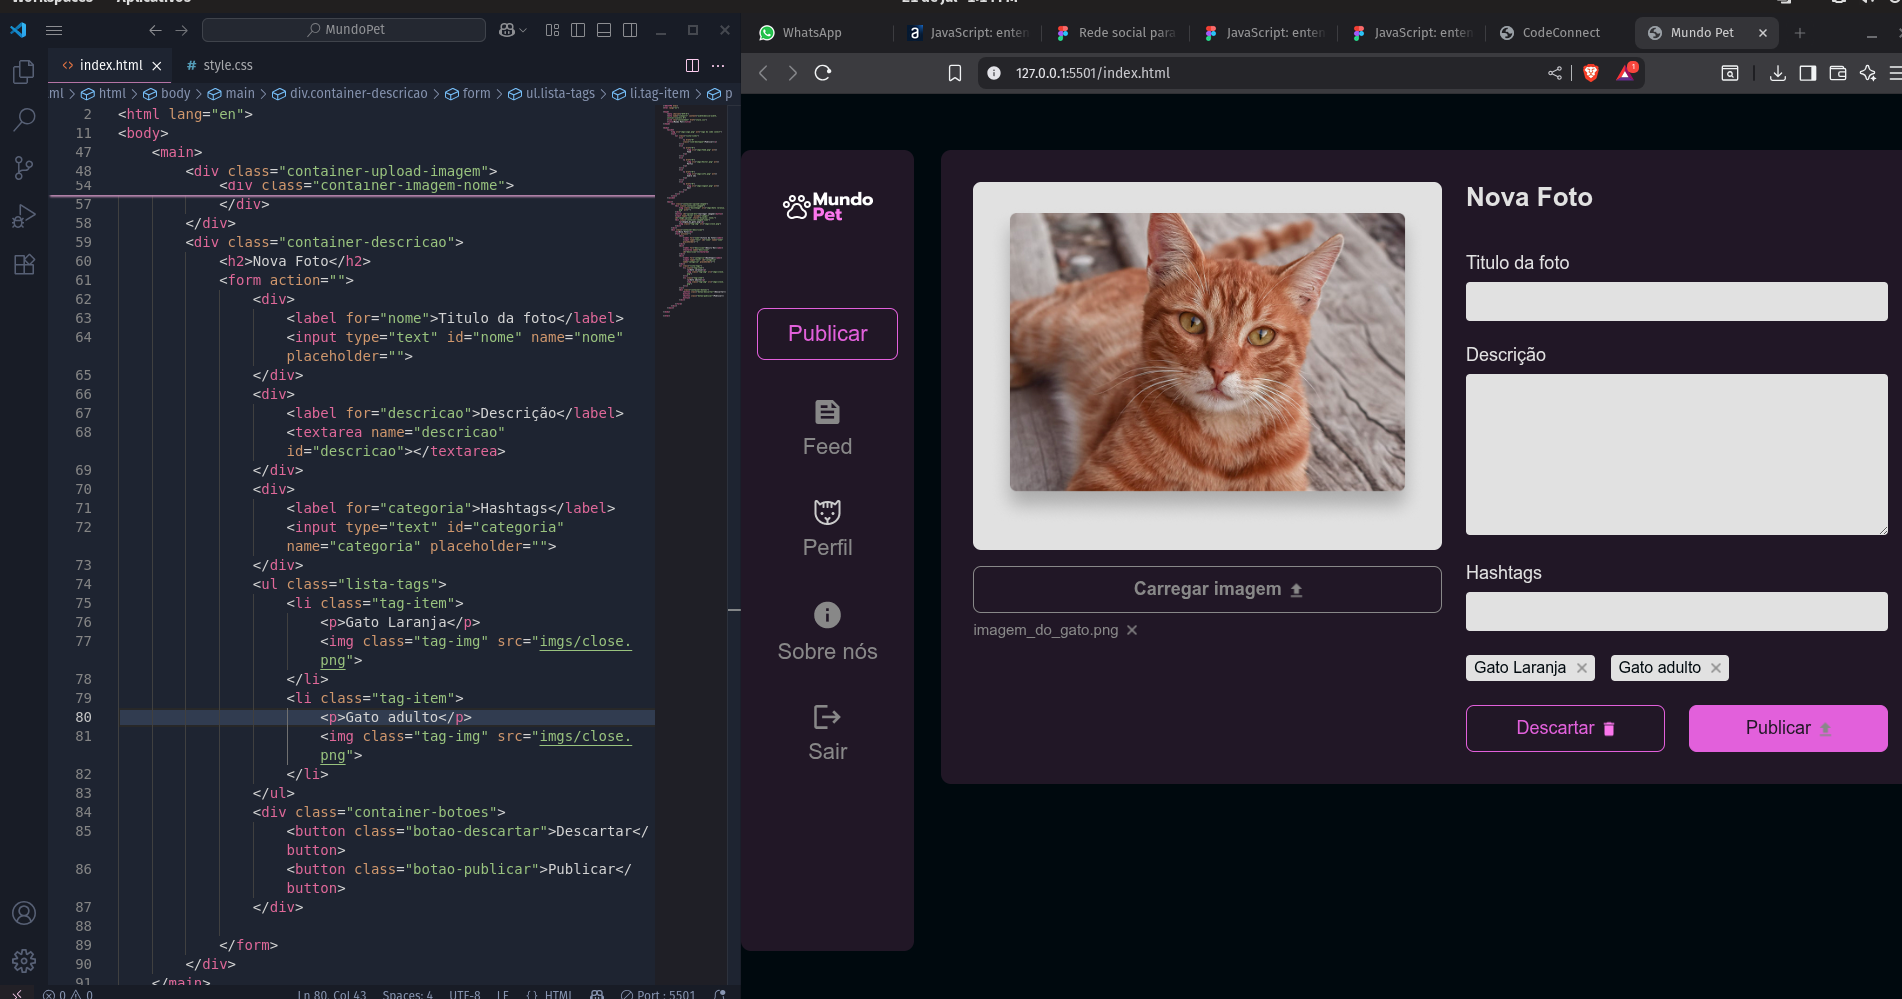Select the main breadcrumb item
1902x999 pixels.
[232, 93]
